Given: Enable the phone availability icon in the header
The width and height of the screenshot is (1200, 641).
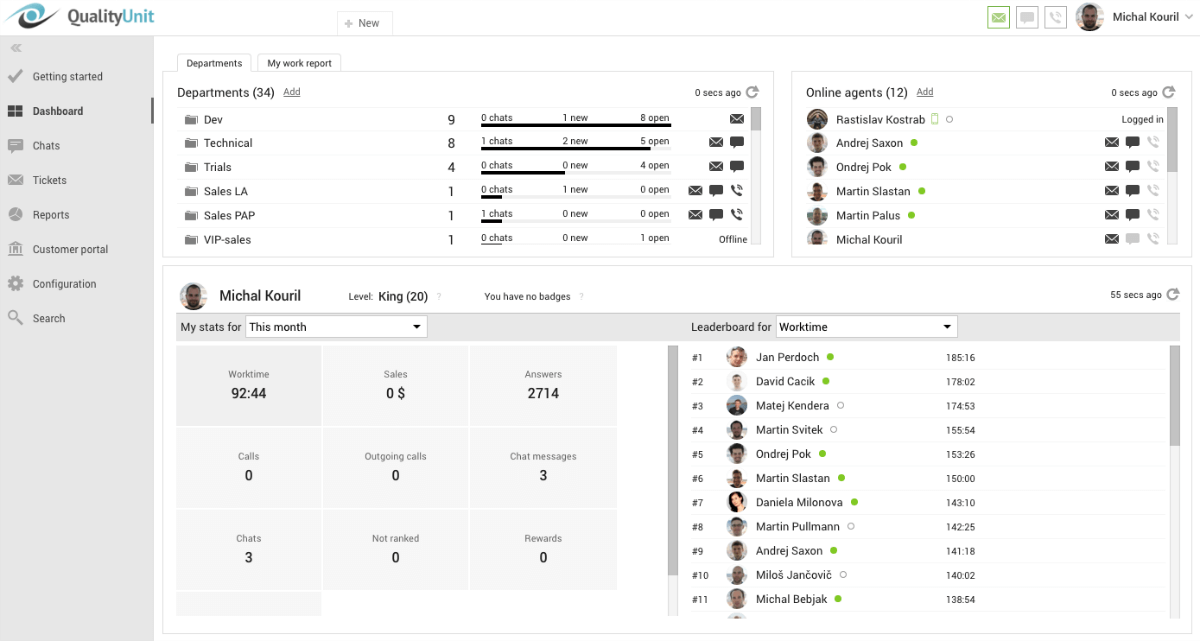Looking at the screenshot, I should tap(1055, 16).
